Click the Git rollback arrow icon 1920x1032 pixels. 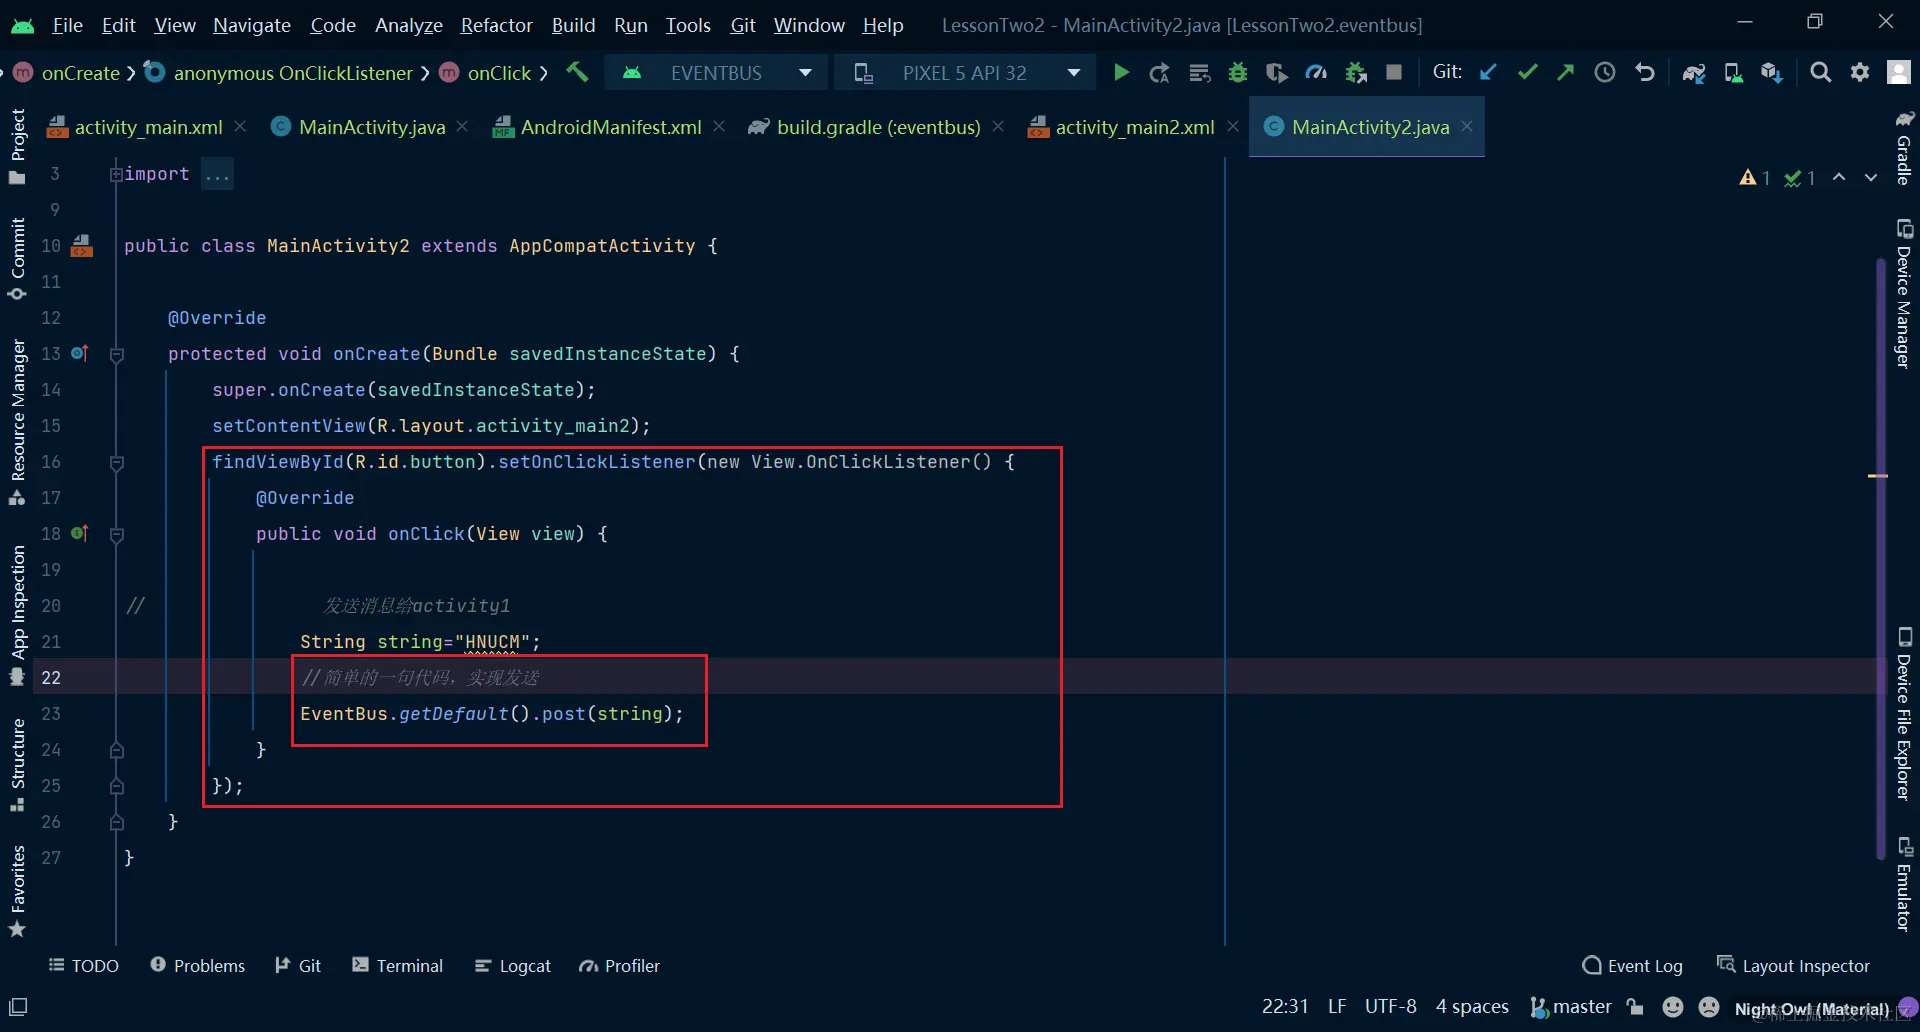tap(1644, 72)
